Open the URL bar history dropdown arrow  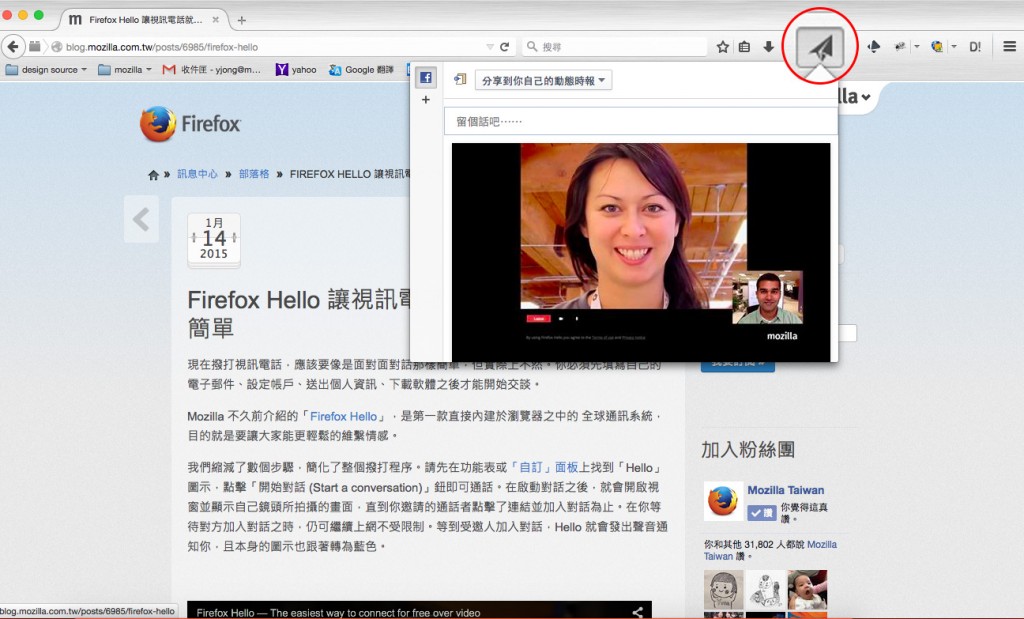[490, 47]
